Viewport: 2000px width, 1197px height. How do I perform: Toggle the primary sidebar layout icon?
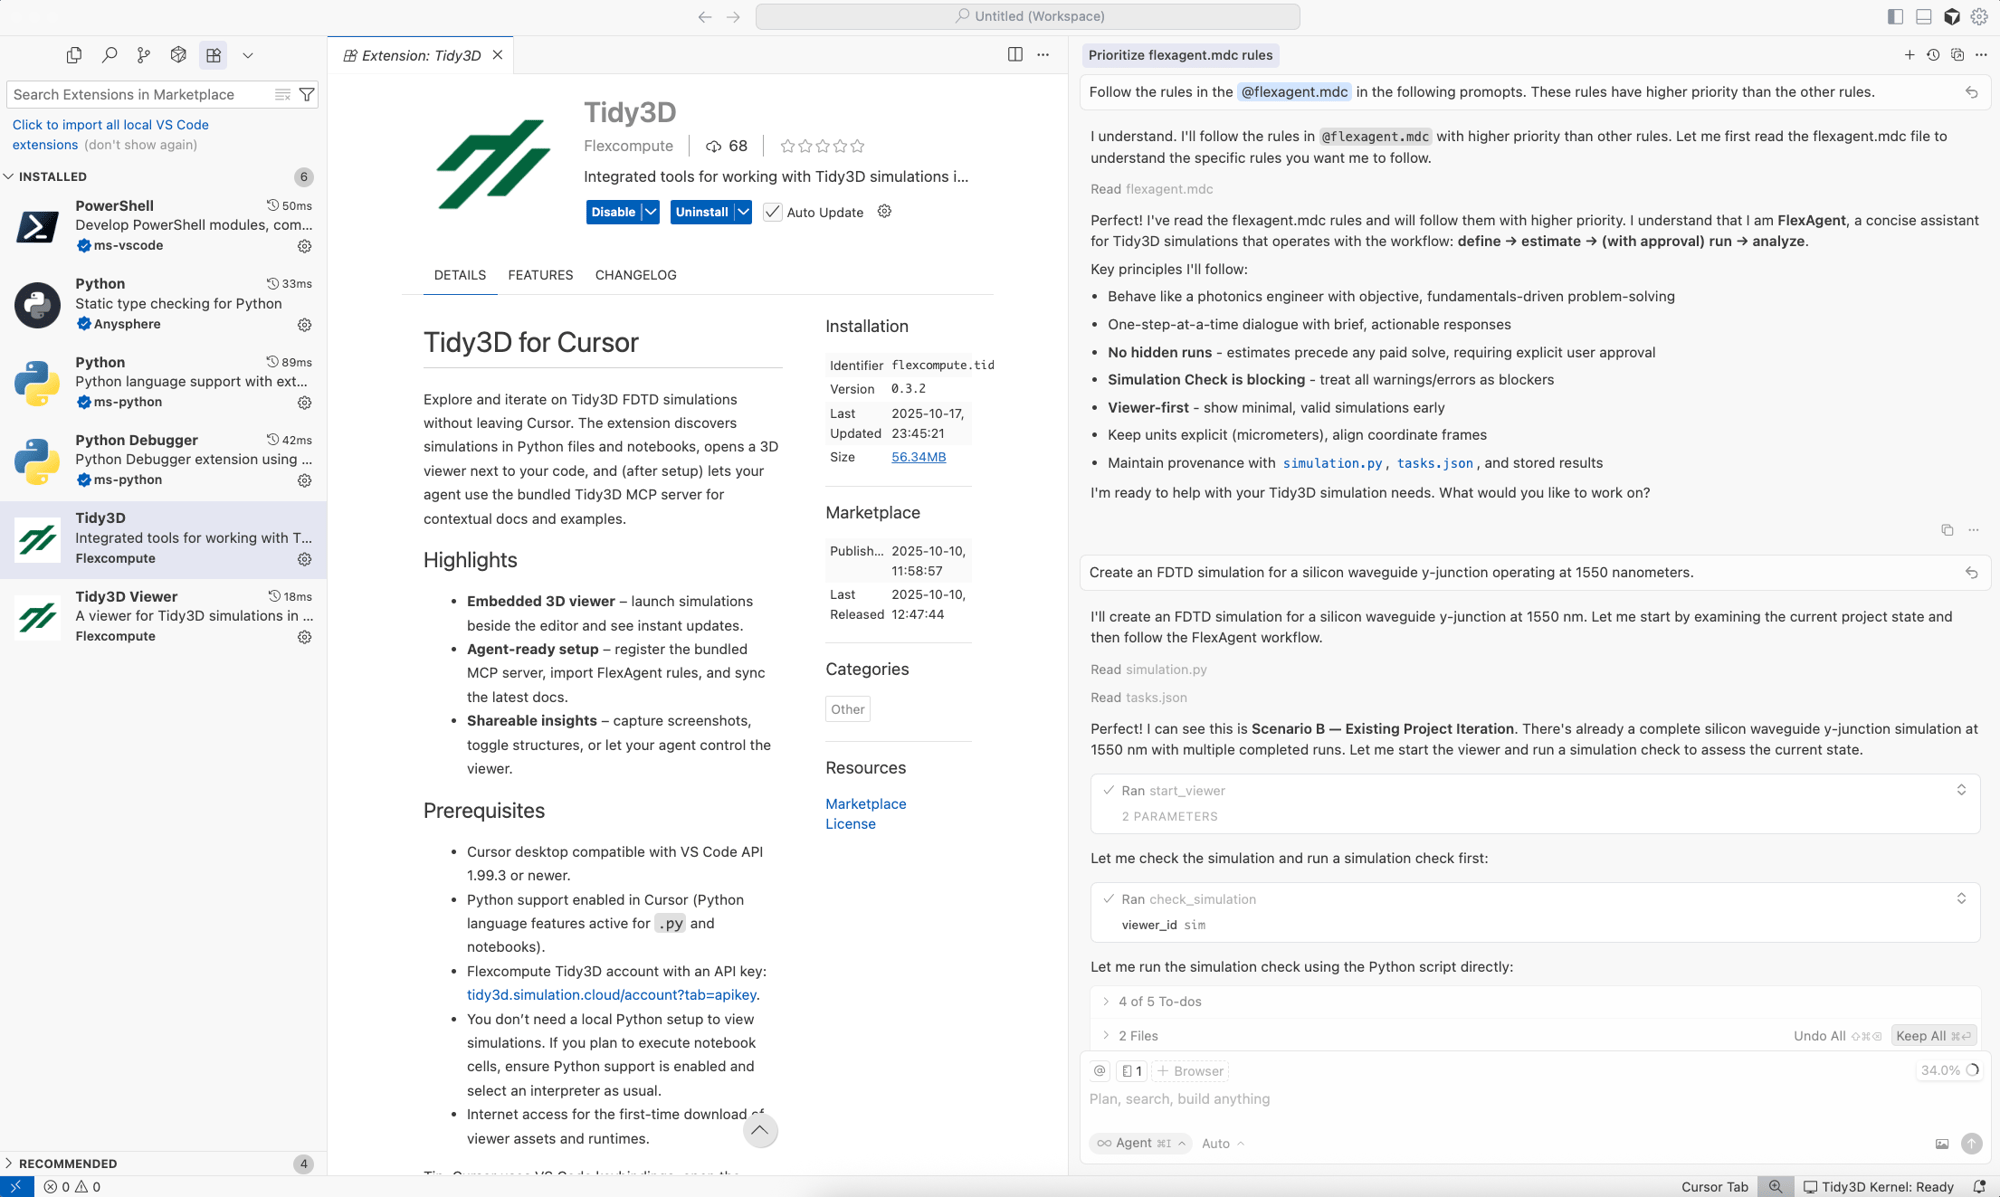(x=1895, y=16)
